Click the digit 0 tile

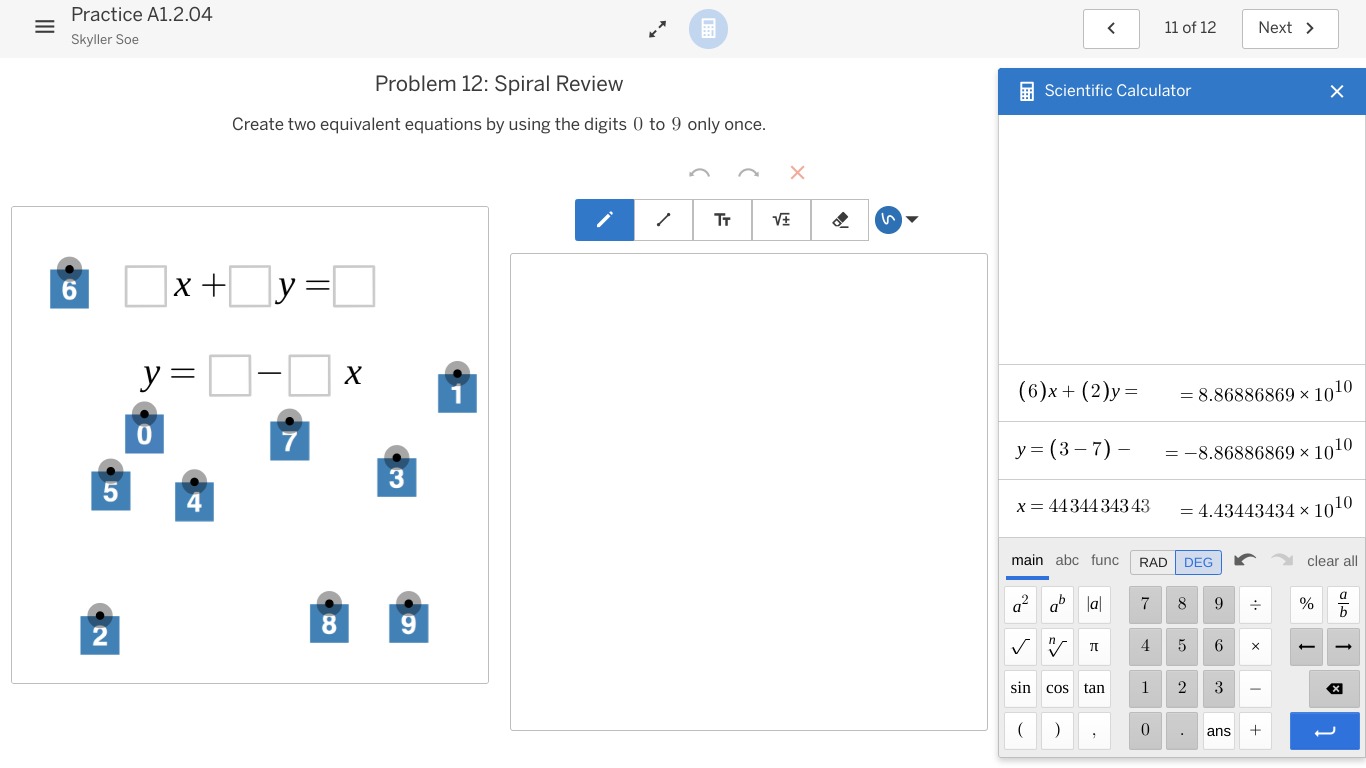coord(144,434)
